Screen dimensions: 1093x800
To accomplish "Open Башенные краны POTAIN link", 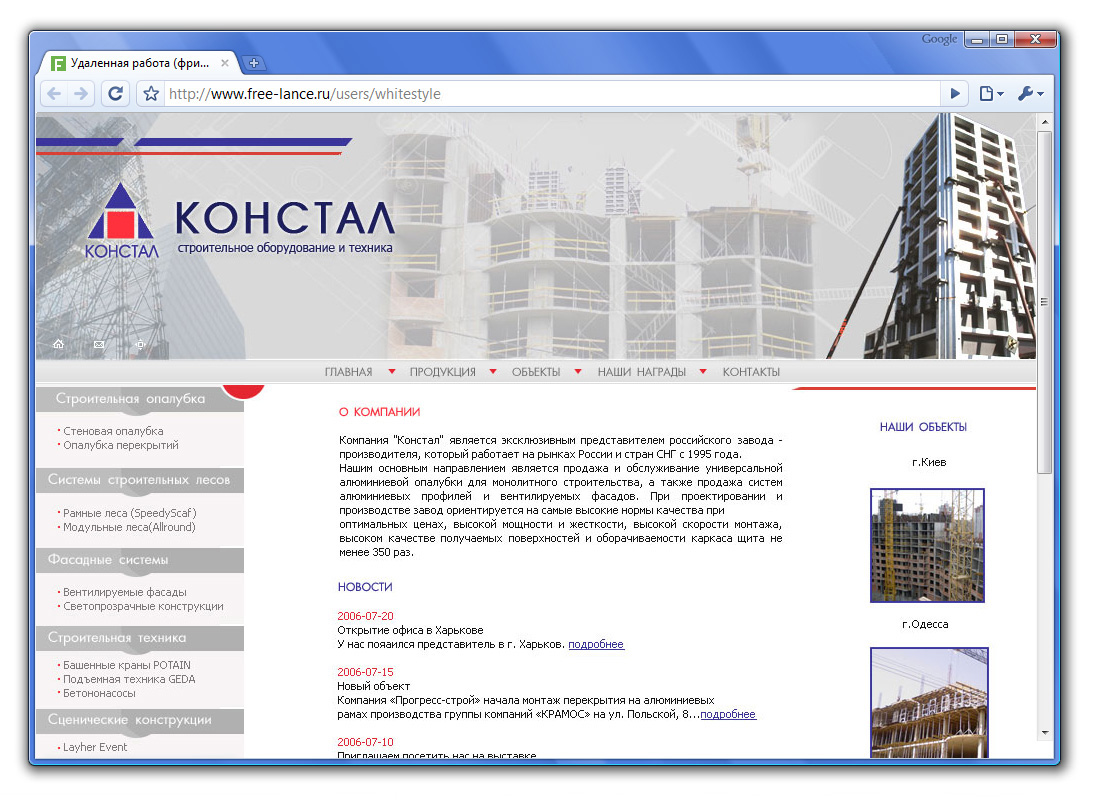I will [127, 666].
